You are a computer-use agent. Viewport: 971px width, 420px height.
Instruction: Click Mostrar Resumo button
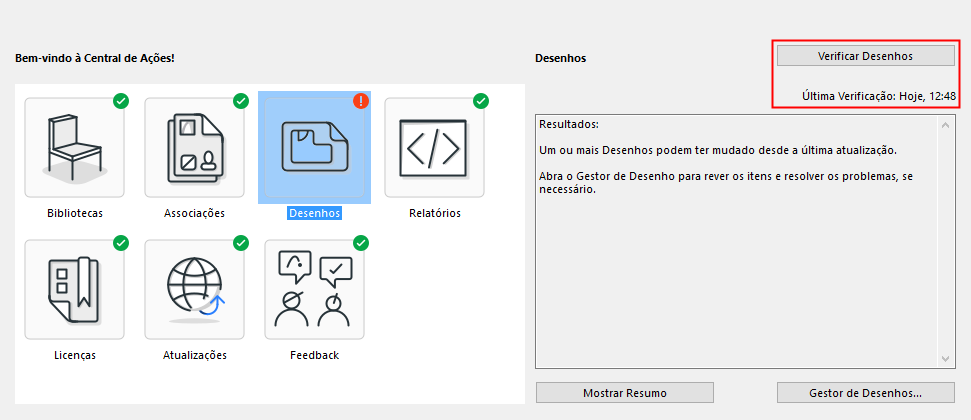[625, 393]
